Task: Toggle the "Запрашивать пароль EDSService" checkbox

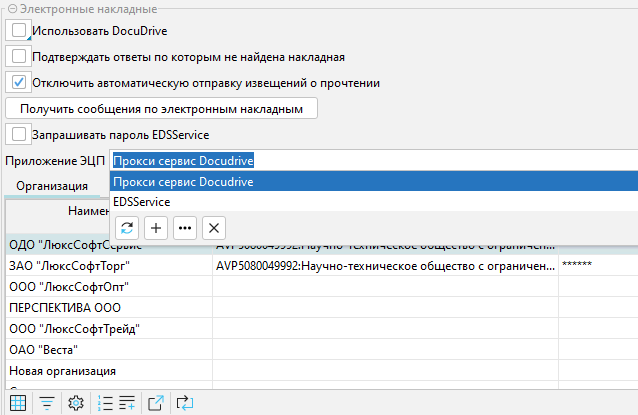Action: (x=19, y=134)
